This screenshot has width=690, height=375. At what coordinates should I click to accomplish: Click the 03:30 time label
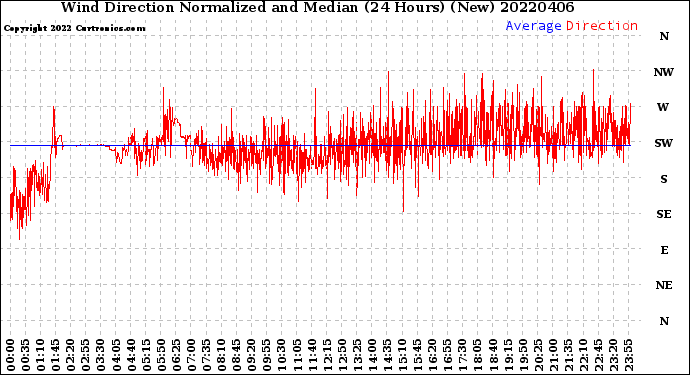(x=101, y=355)
